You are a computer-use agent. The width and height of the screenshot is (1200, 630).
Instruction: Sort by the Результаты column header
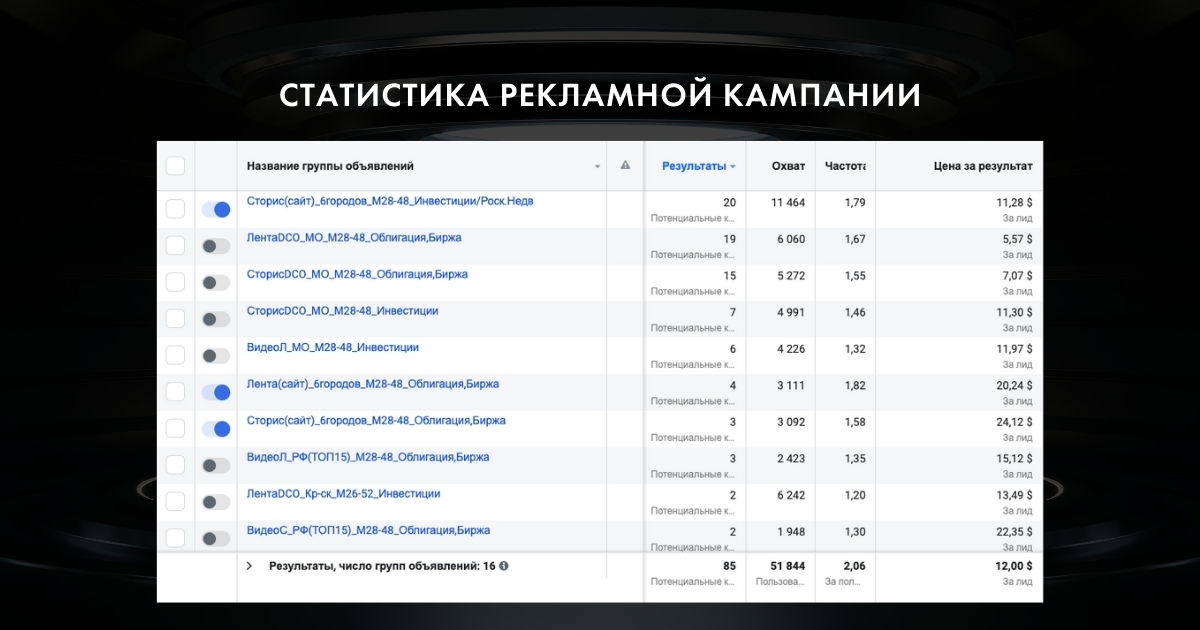pyautogui.click(x=698, y=166)
